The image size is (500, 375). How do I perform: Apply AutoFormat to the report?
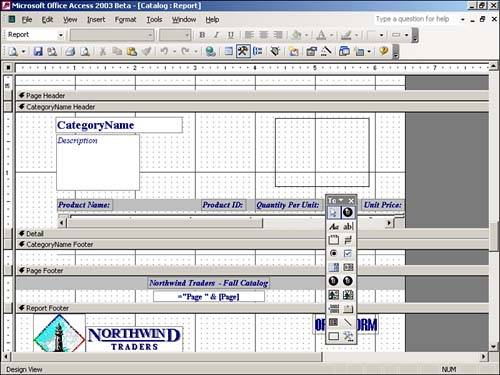[x=275, y=51]
